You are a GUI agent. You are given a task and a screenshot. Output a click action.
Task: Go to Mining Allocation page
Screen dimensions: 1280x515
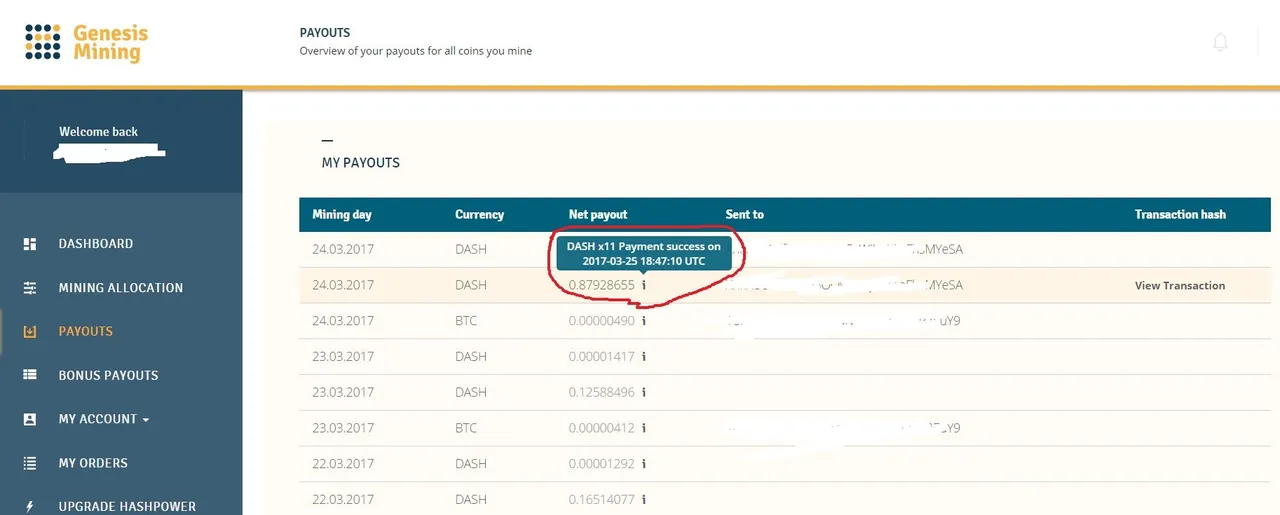[121, 288]
